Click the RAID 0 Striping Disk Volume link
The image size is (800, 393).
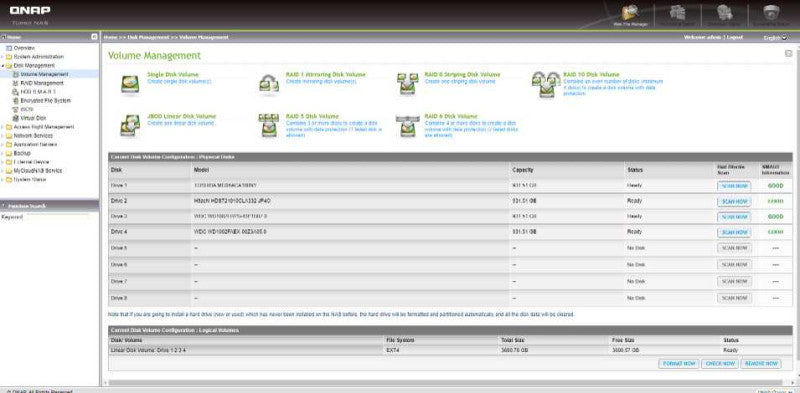(462, 75)
